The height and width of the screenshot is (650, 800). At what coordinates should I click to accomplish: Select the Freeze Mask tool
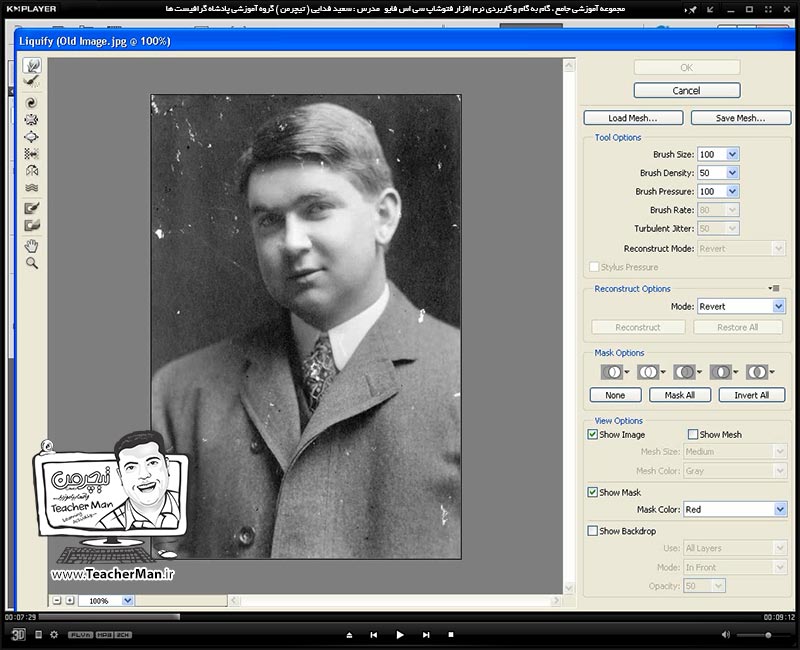tap(32, 208)
